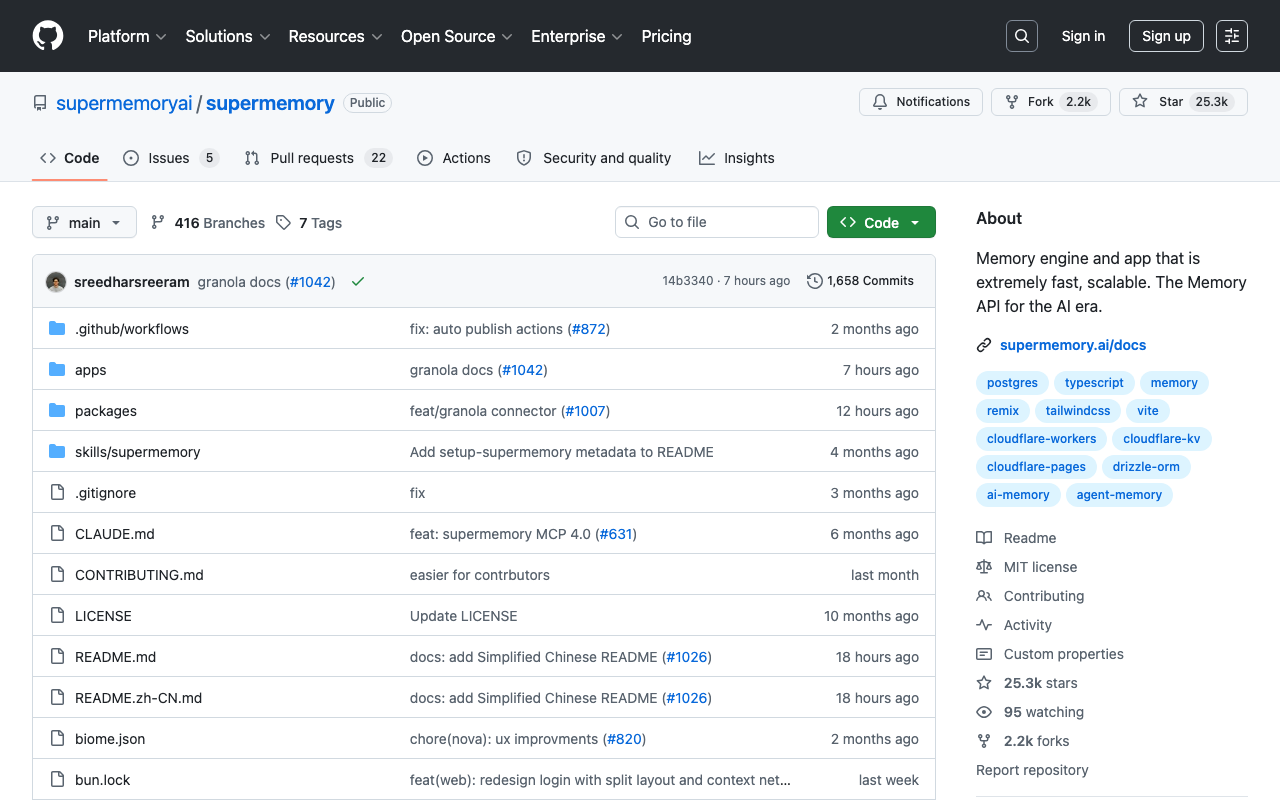Viewport: 1280px width, 800px height.
Task: Open the bun.lock file
Action: click(103, 780)
